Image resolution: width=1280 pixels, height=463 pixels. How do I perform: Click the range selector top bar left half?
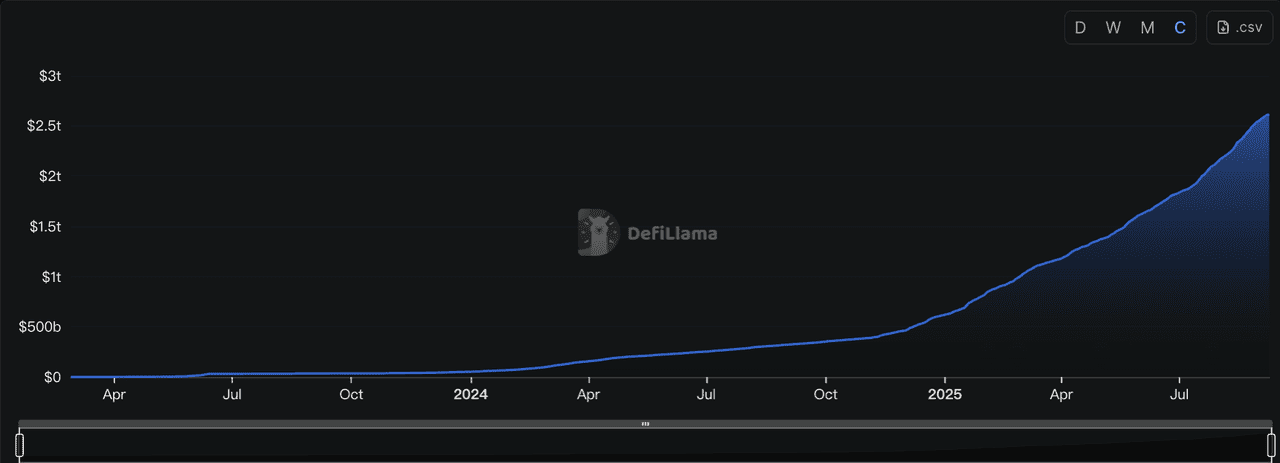click(x=330, y=424)
